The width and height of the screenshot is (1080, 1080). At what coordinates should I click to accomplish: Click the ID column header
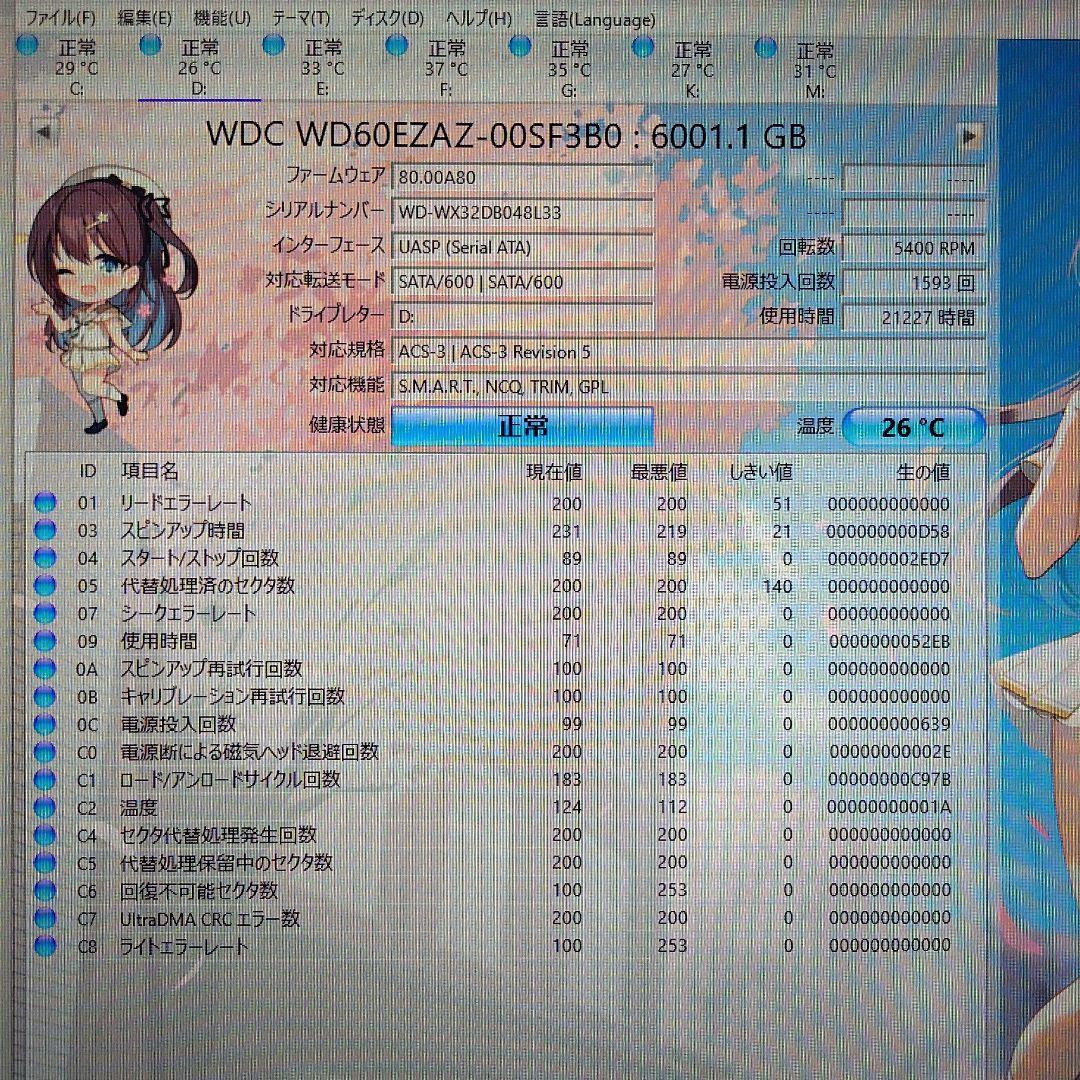pos(87,471)
